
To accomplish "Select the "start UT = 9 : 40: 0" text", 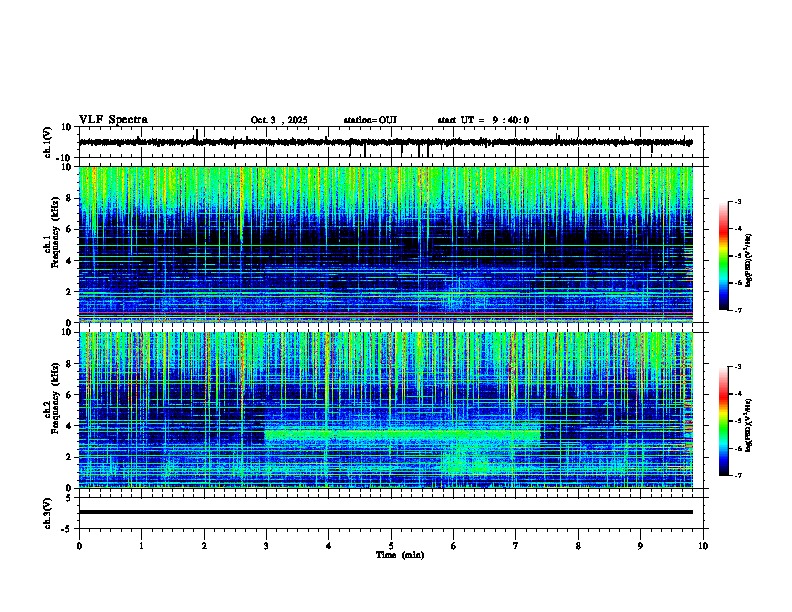I will [483, 120].
